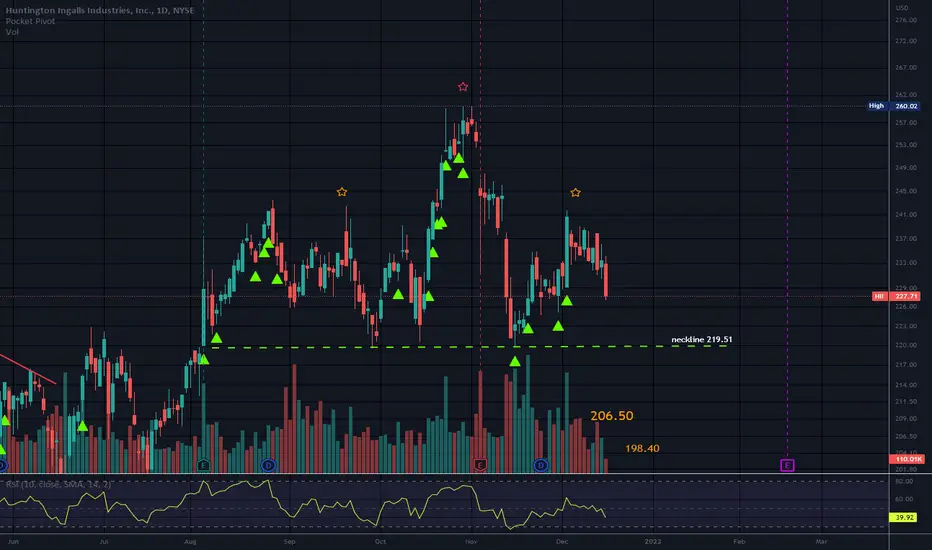Click the 233.00 price axis label
This screenshot has width=932, height=550.
click(906, 263)
